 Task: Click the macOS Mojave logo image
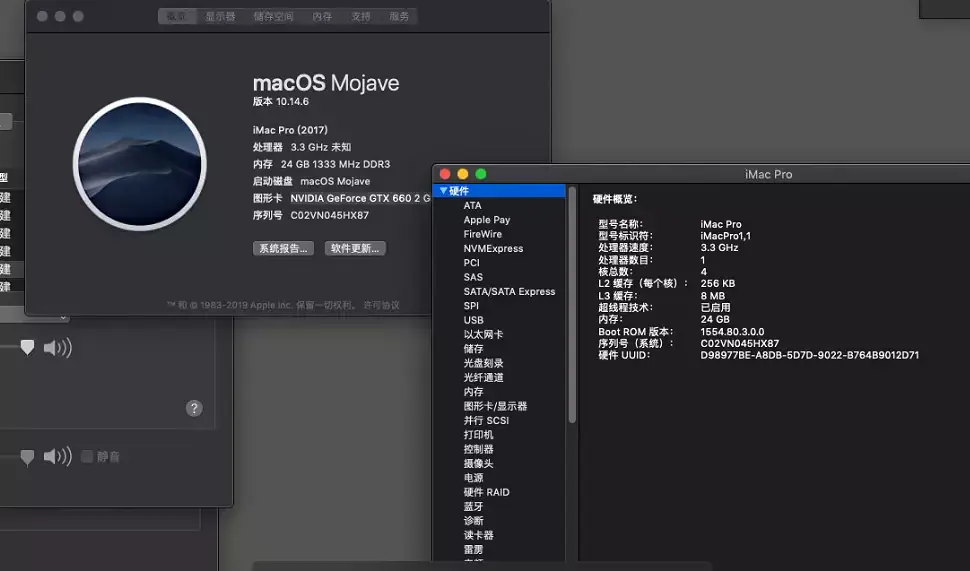(140, 164)
